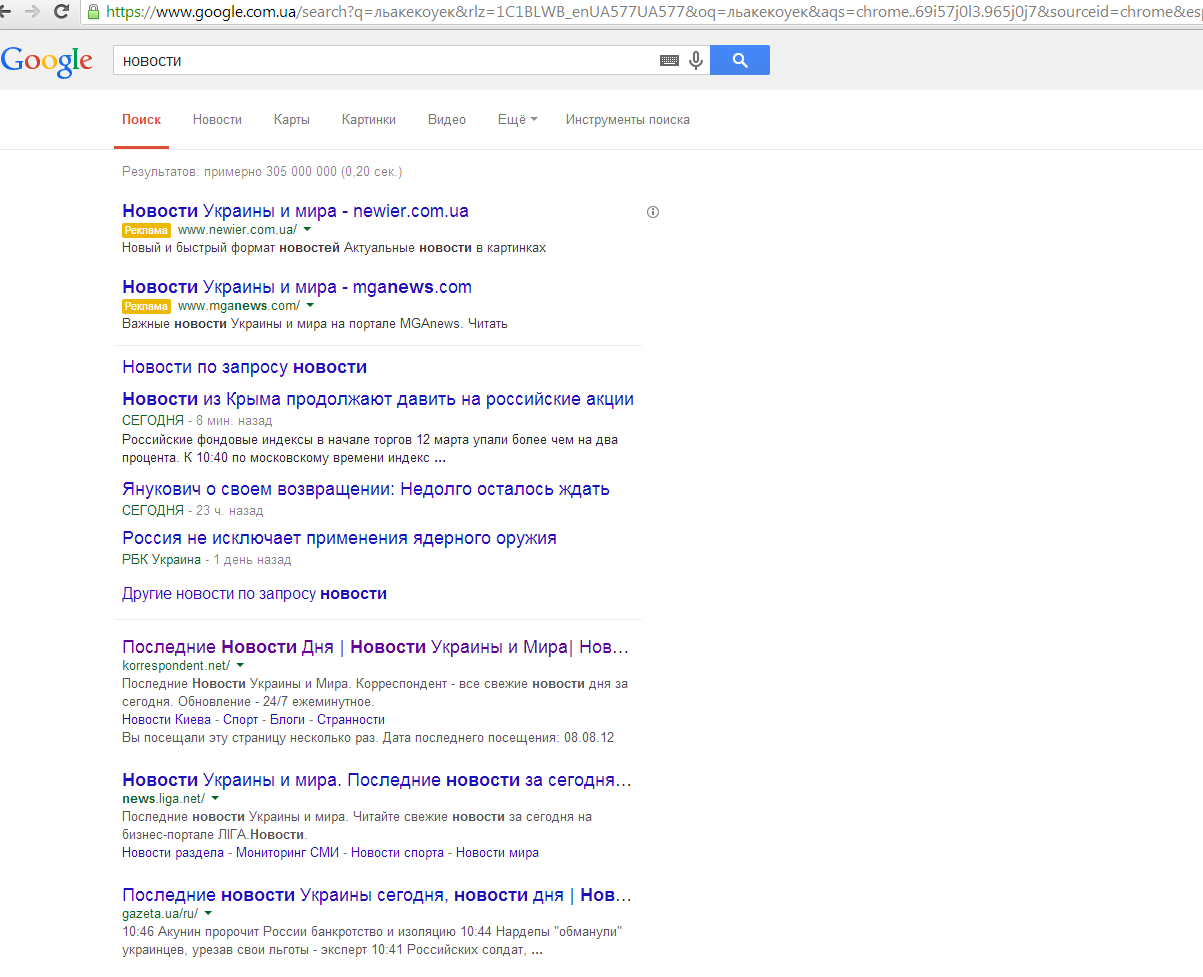This screenshot has height=977, width=1203.
Task: Open the Странности sitelink
Action: click(x=351, y=720)
